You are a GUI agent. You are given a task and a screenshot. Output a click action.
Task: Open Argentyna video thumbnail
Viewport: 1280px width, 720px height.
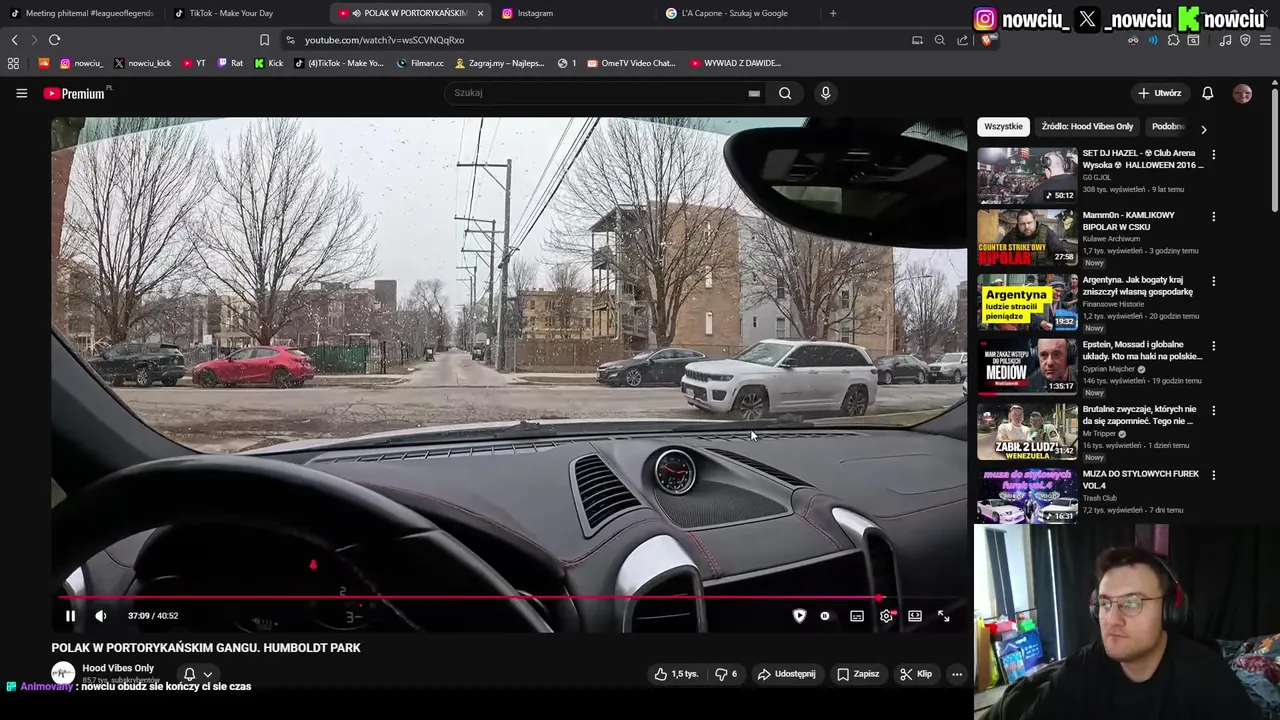tap(1027, 303)
